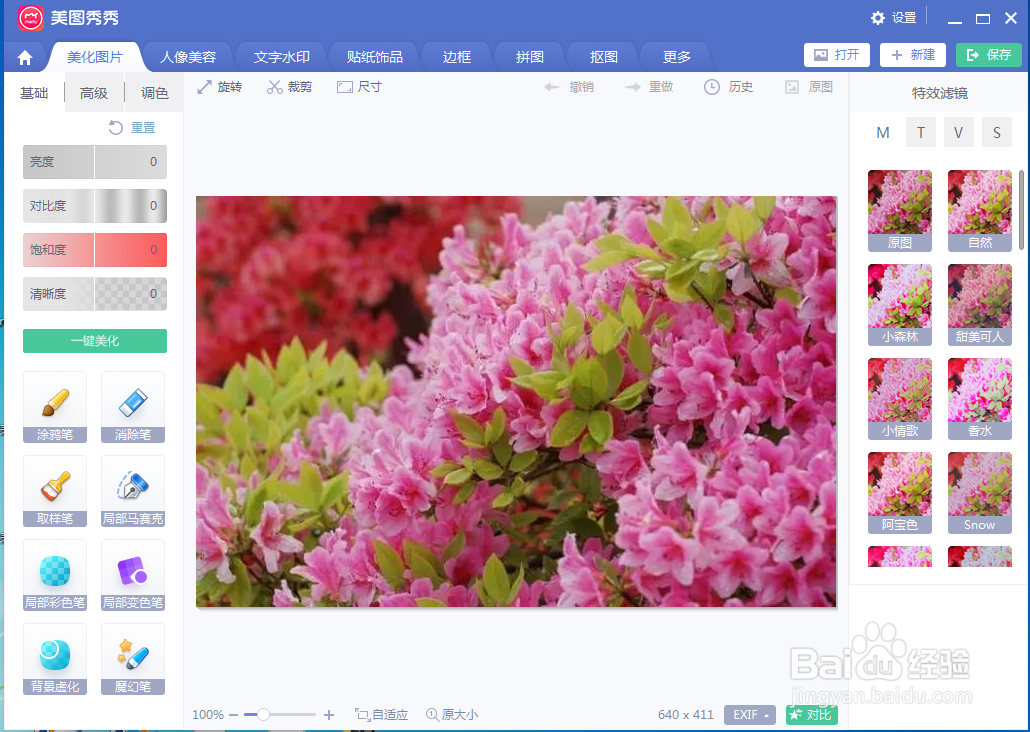Choose the 取样笔 sampling pen tool

(54, 491)
